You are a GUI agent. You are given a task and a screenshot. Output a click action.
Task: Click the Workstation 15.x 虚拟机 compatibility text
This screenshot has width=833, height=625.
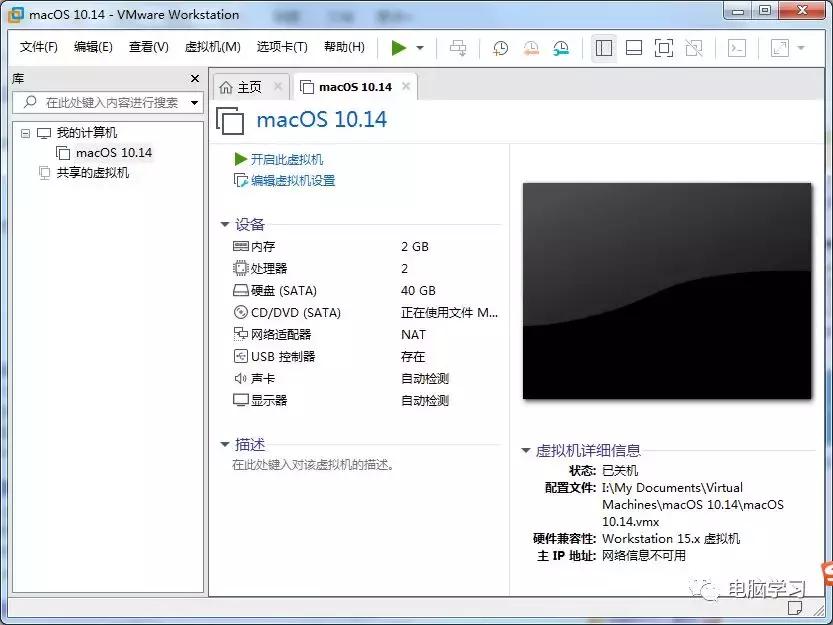pyautogui.click(x=671, y=539)
